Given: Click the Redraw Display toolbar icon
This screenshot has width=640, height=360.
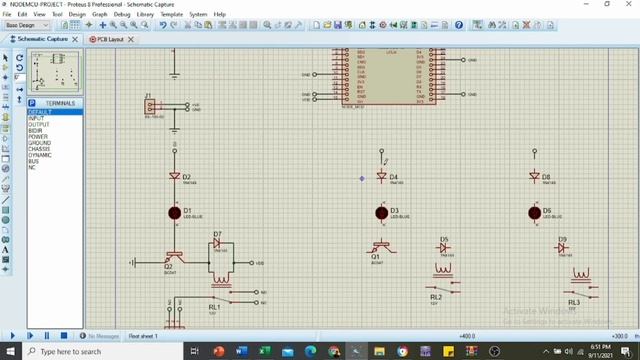Looking at the screenshot, I should [x=64, y=25].
